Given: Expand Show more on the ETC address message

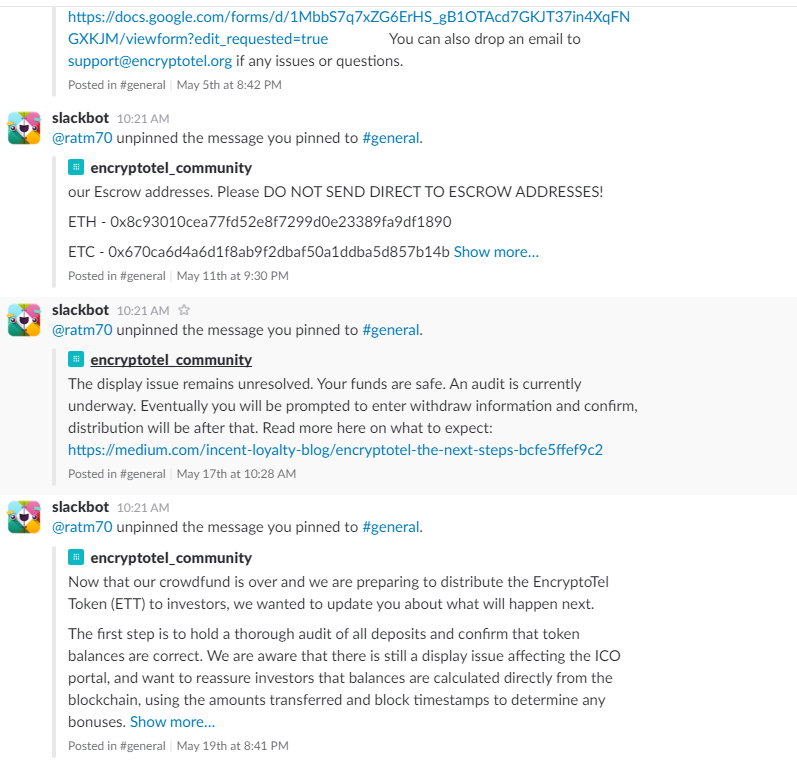Looking at the screenshot, I should pos(496,252).
